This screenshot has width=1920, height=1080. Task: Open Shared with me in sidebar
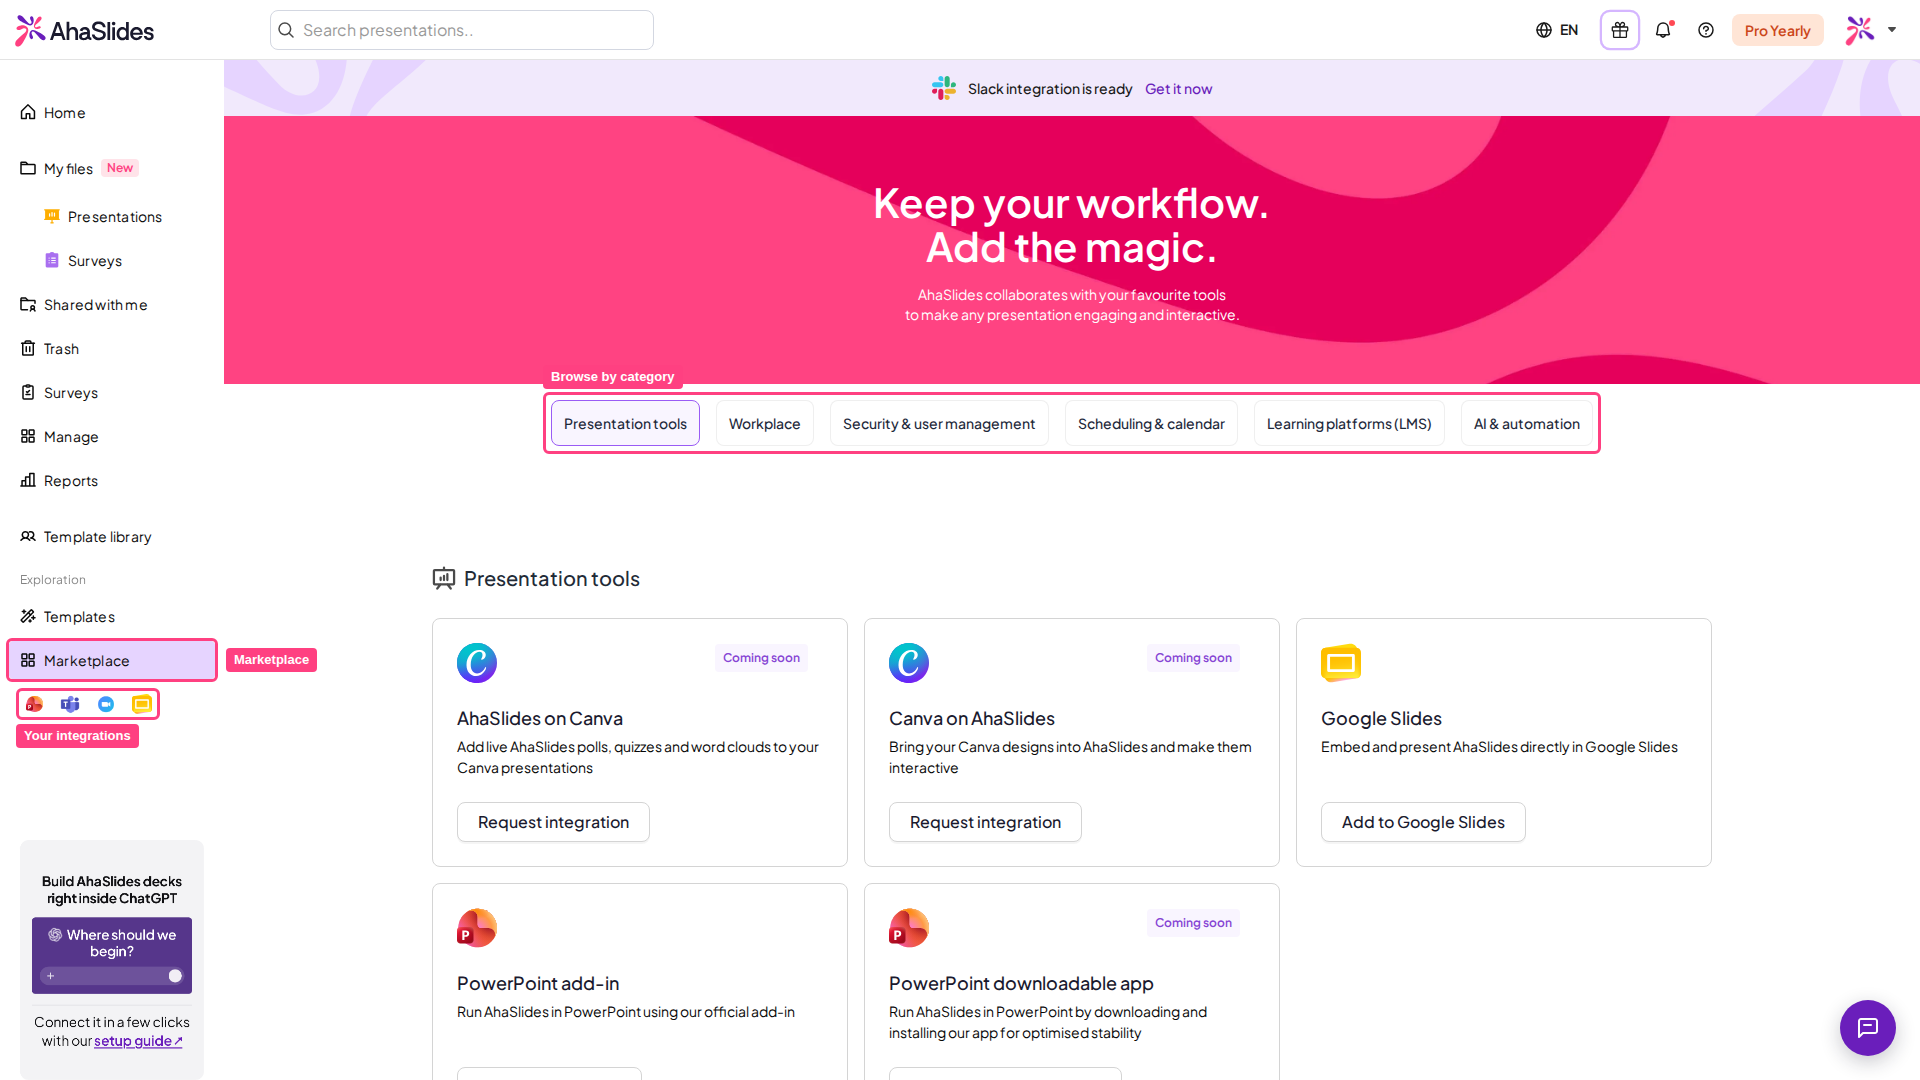click(x=112, y=305)
